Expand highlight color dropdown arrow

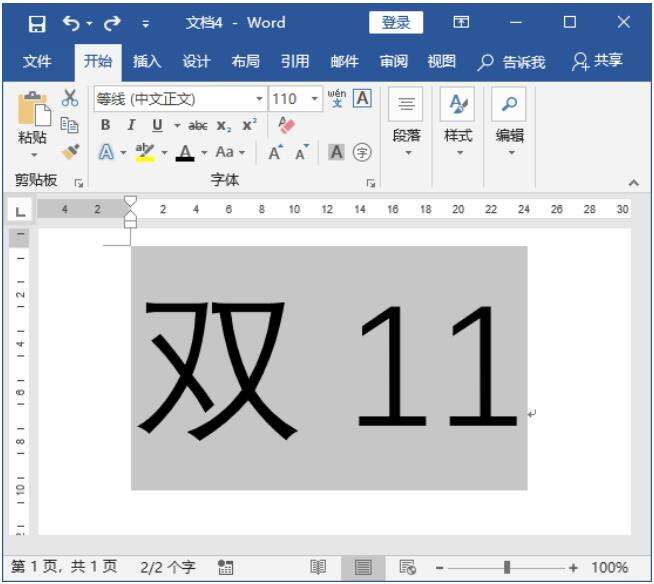(164, 153)
